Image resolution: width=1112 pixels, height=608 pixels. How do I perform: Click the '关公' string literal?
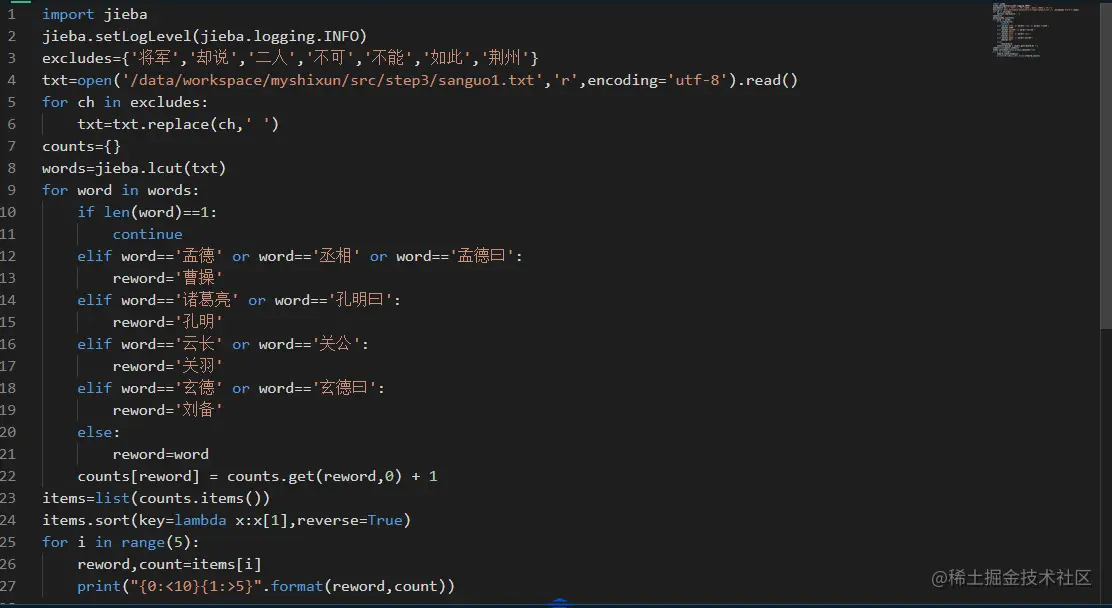(336, 344)
